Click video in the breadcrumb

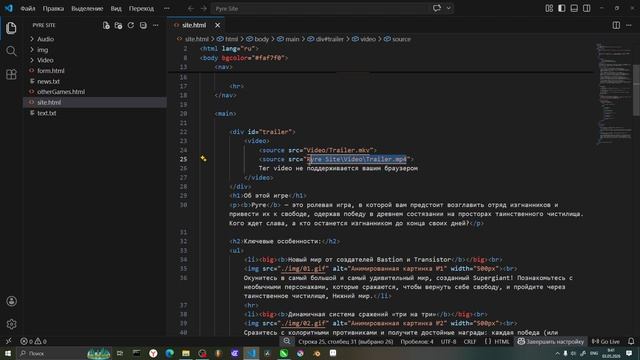pos(367,39)
